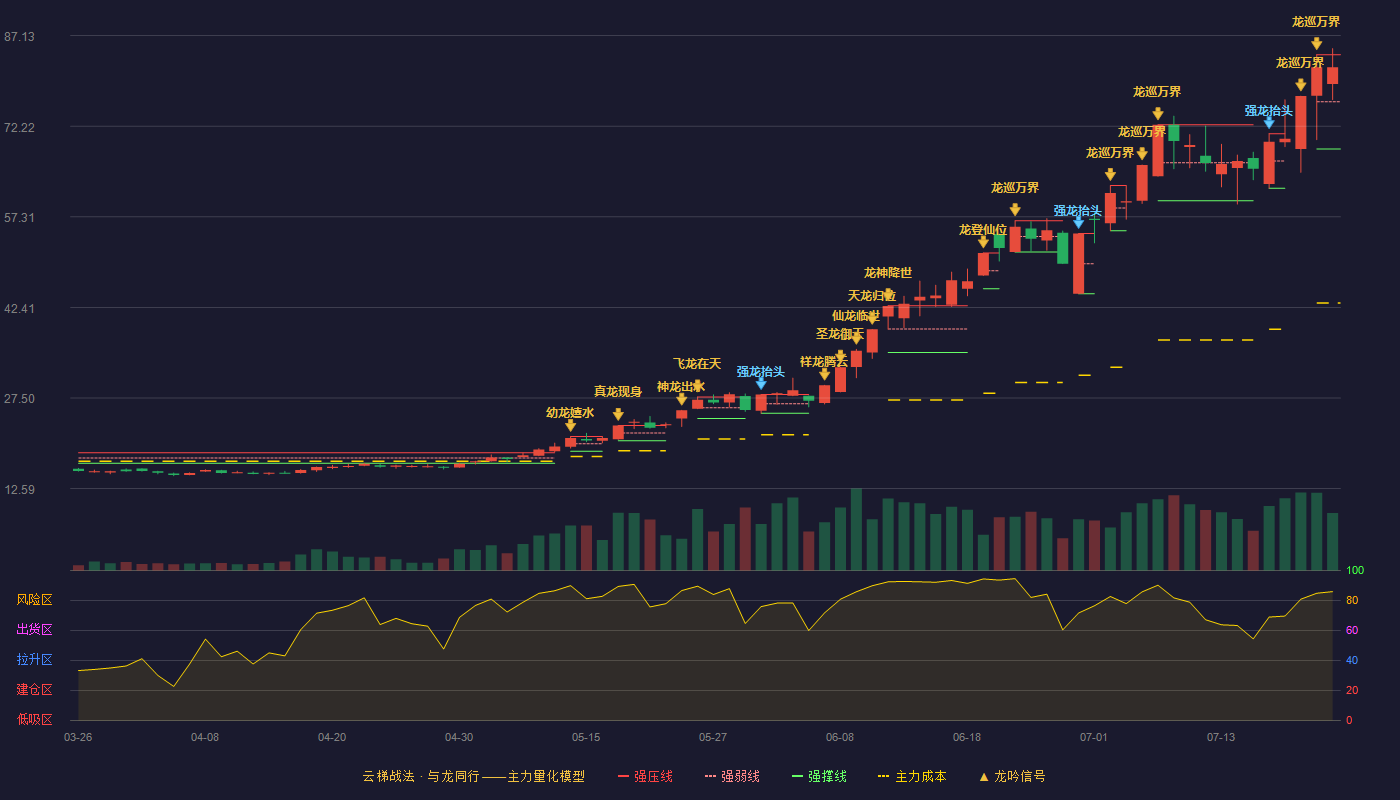
Task: Click the last candlestick at the chart's right edge
Action: [x=1332, y=75]
